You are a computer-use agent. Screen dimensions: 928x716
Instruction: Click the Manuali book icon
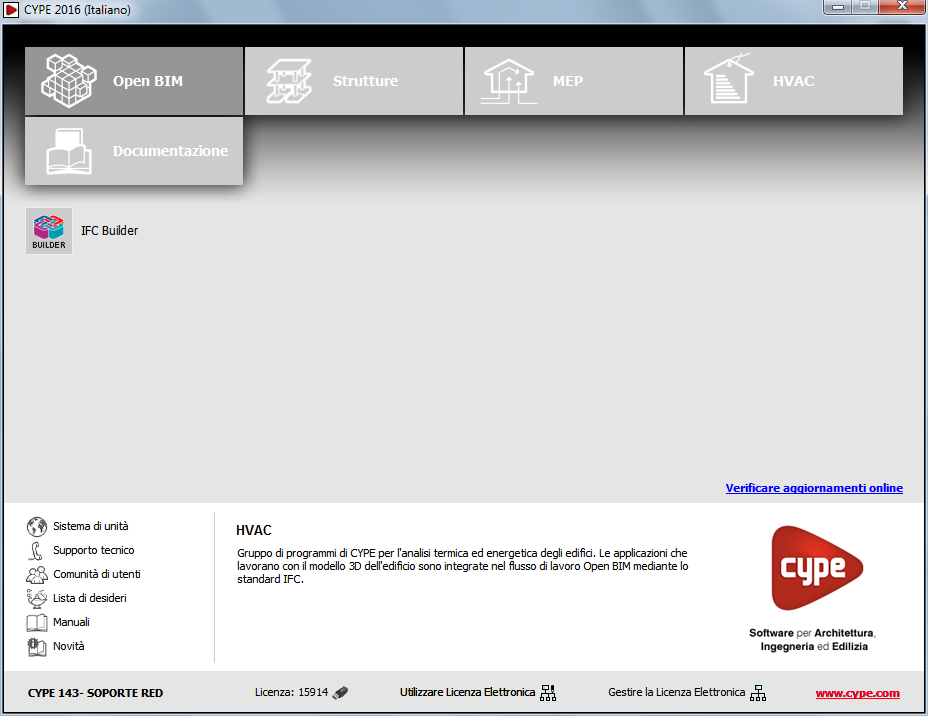tap(37, 623)
